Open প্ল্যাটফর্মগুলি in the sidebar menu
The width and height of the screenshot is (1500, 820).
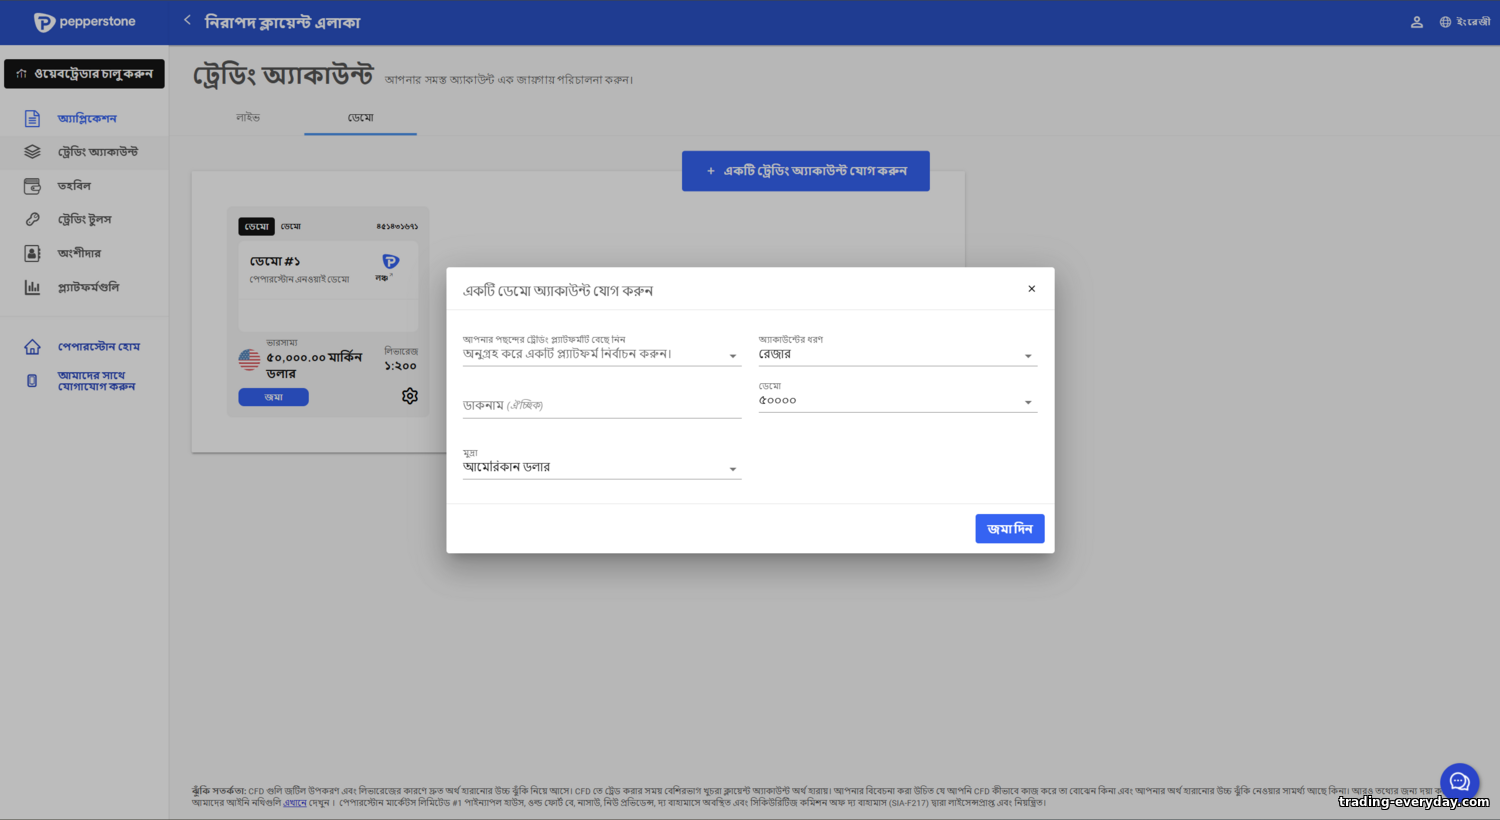pyautogui.click(x=88, y=287)
